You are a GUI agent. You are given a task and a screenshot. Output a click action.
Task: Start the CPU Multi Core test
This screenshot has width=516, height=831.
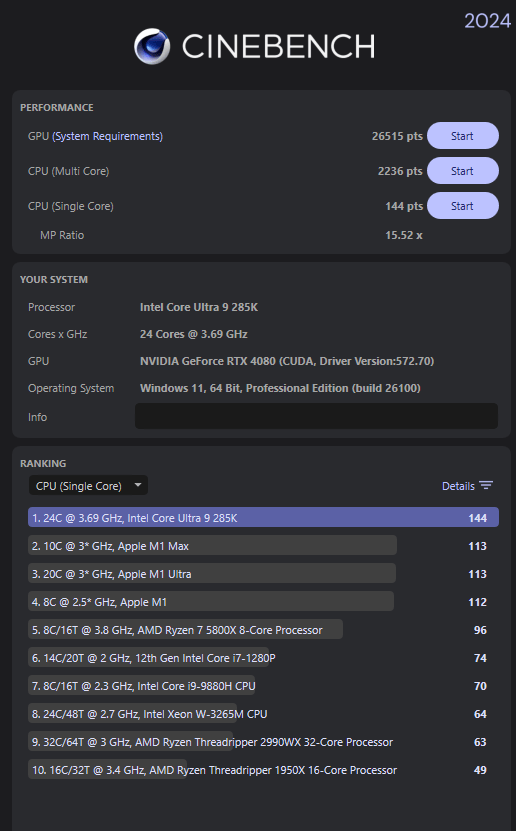point(462,171)
